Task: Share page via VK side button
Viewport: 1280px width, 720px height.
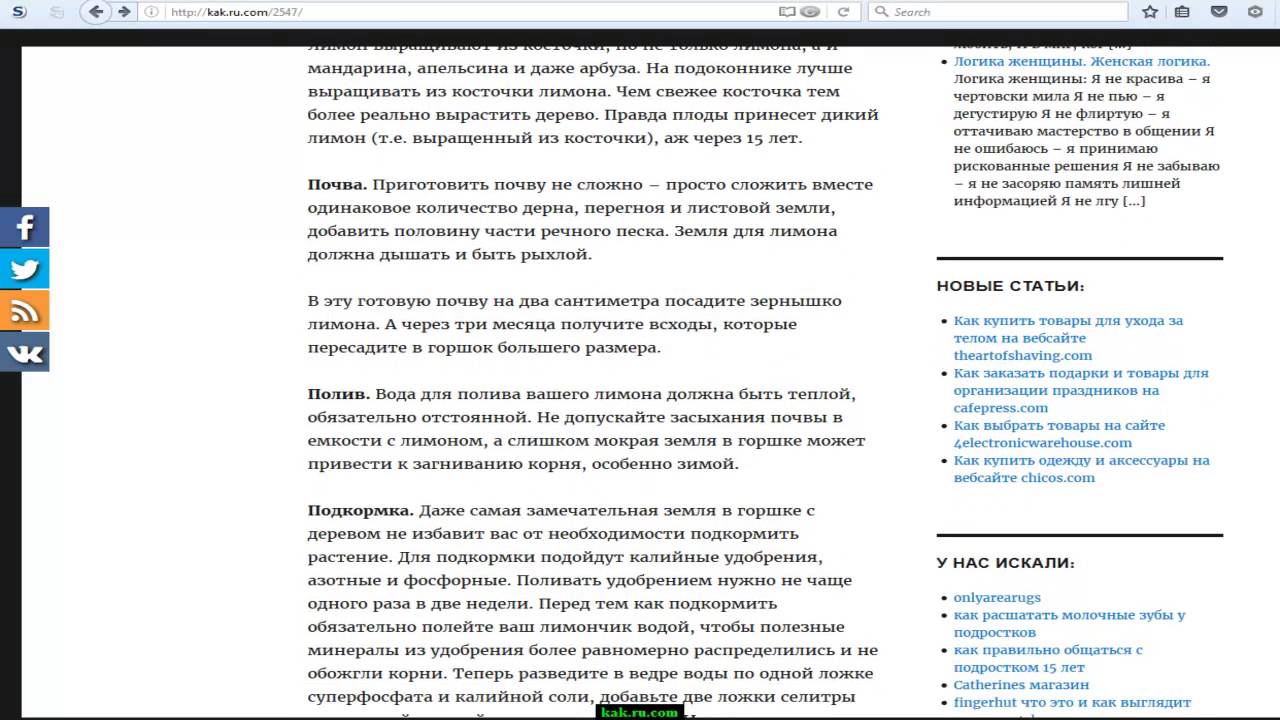Action: pos(24,353)
